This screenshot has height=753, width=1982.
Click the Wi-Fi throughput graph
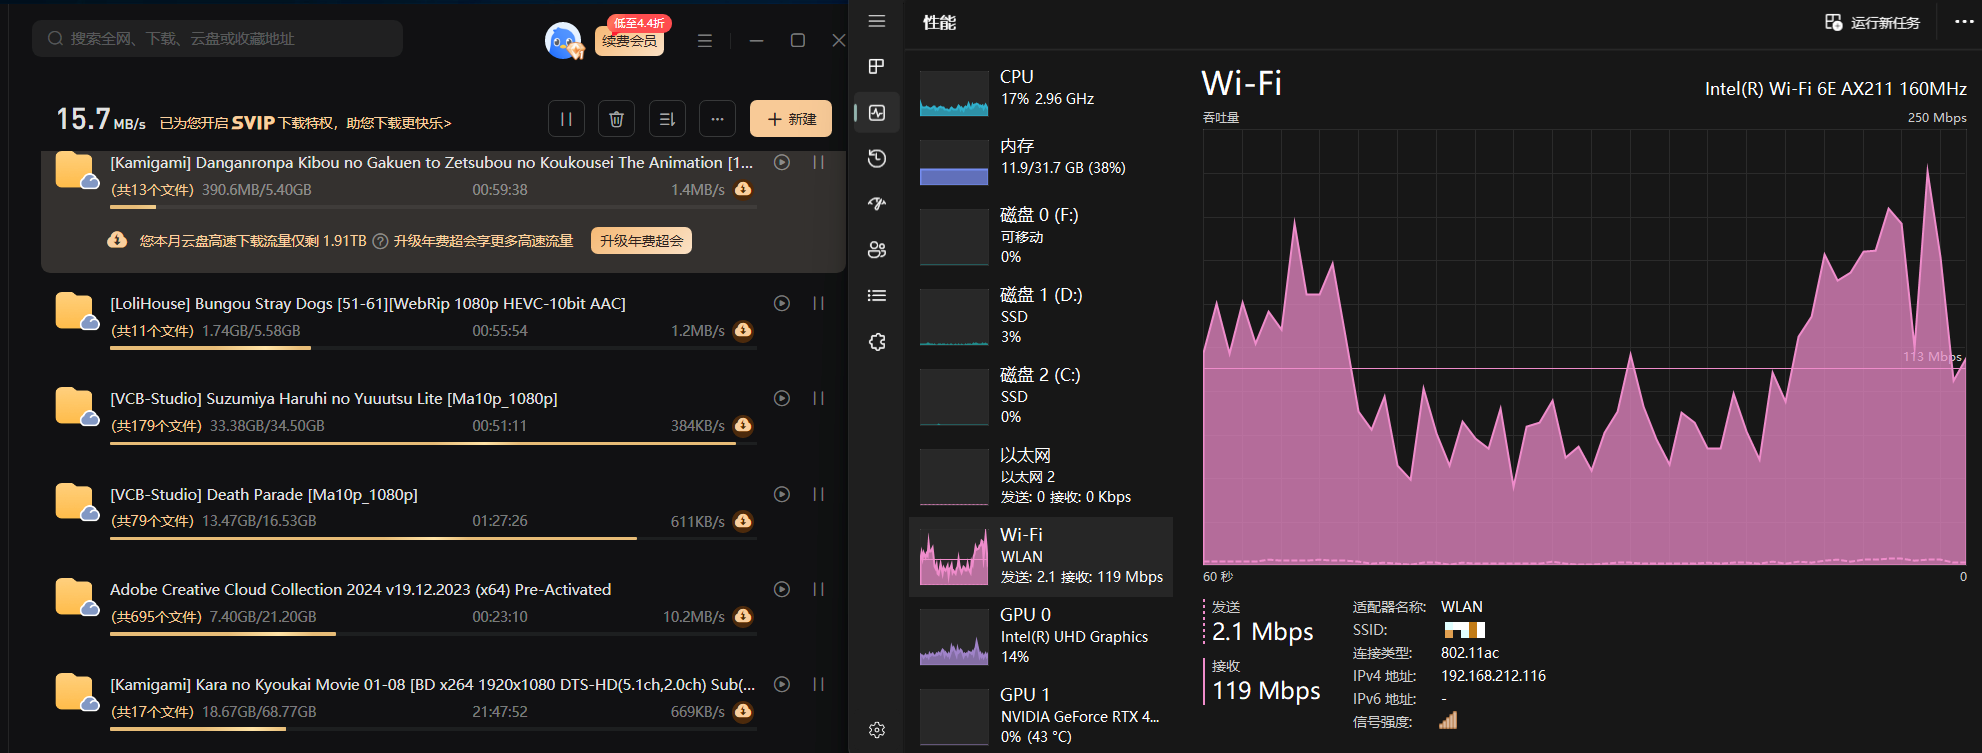pyautogui.click(x=1584, y=347)
